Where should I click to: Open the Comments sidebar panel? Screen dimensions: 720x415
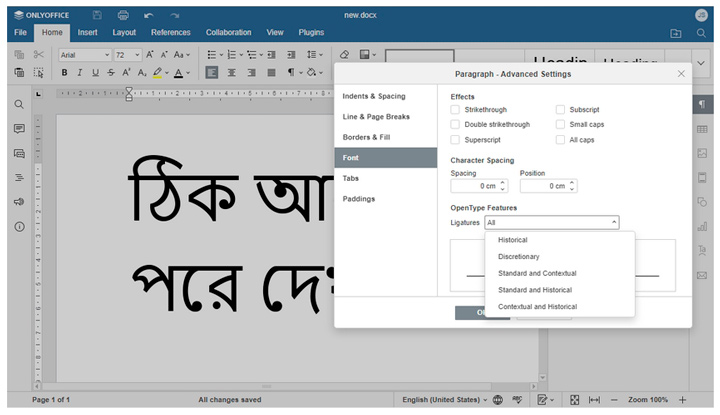pyautogui.click(x=19, y=129)
